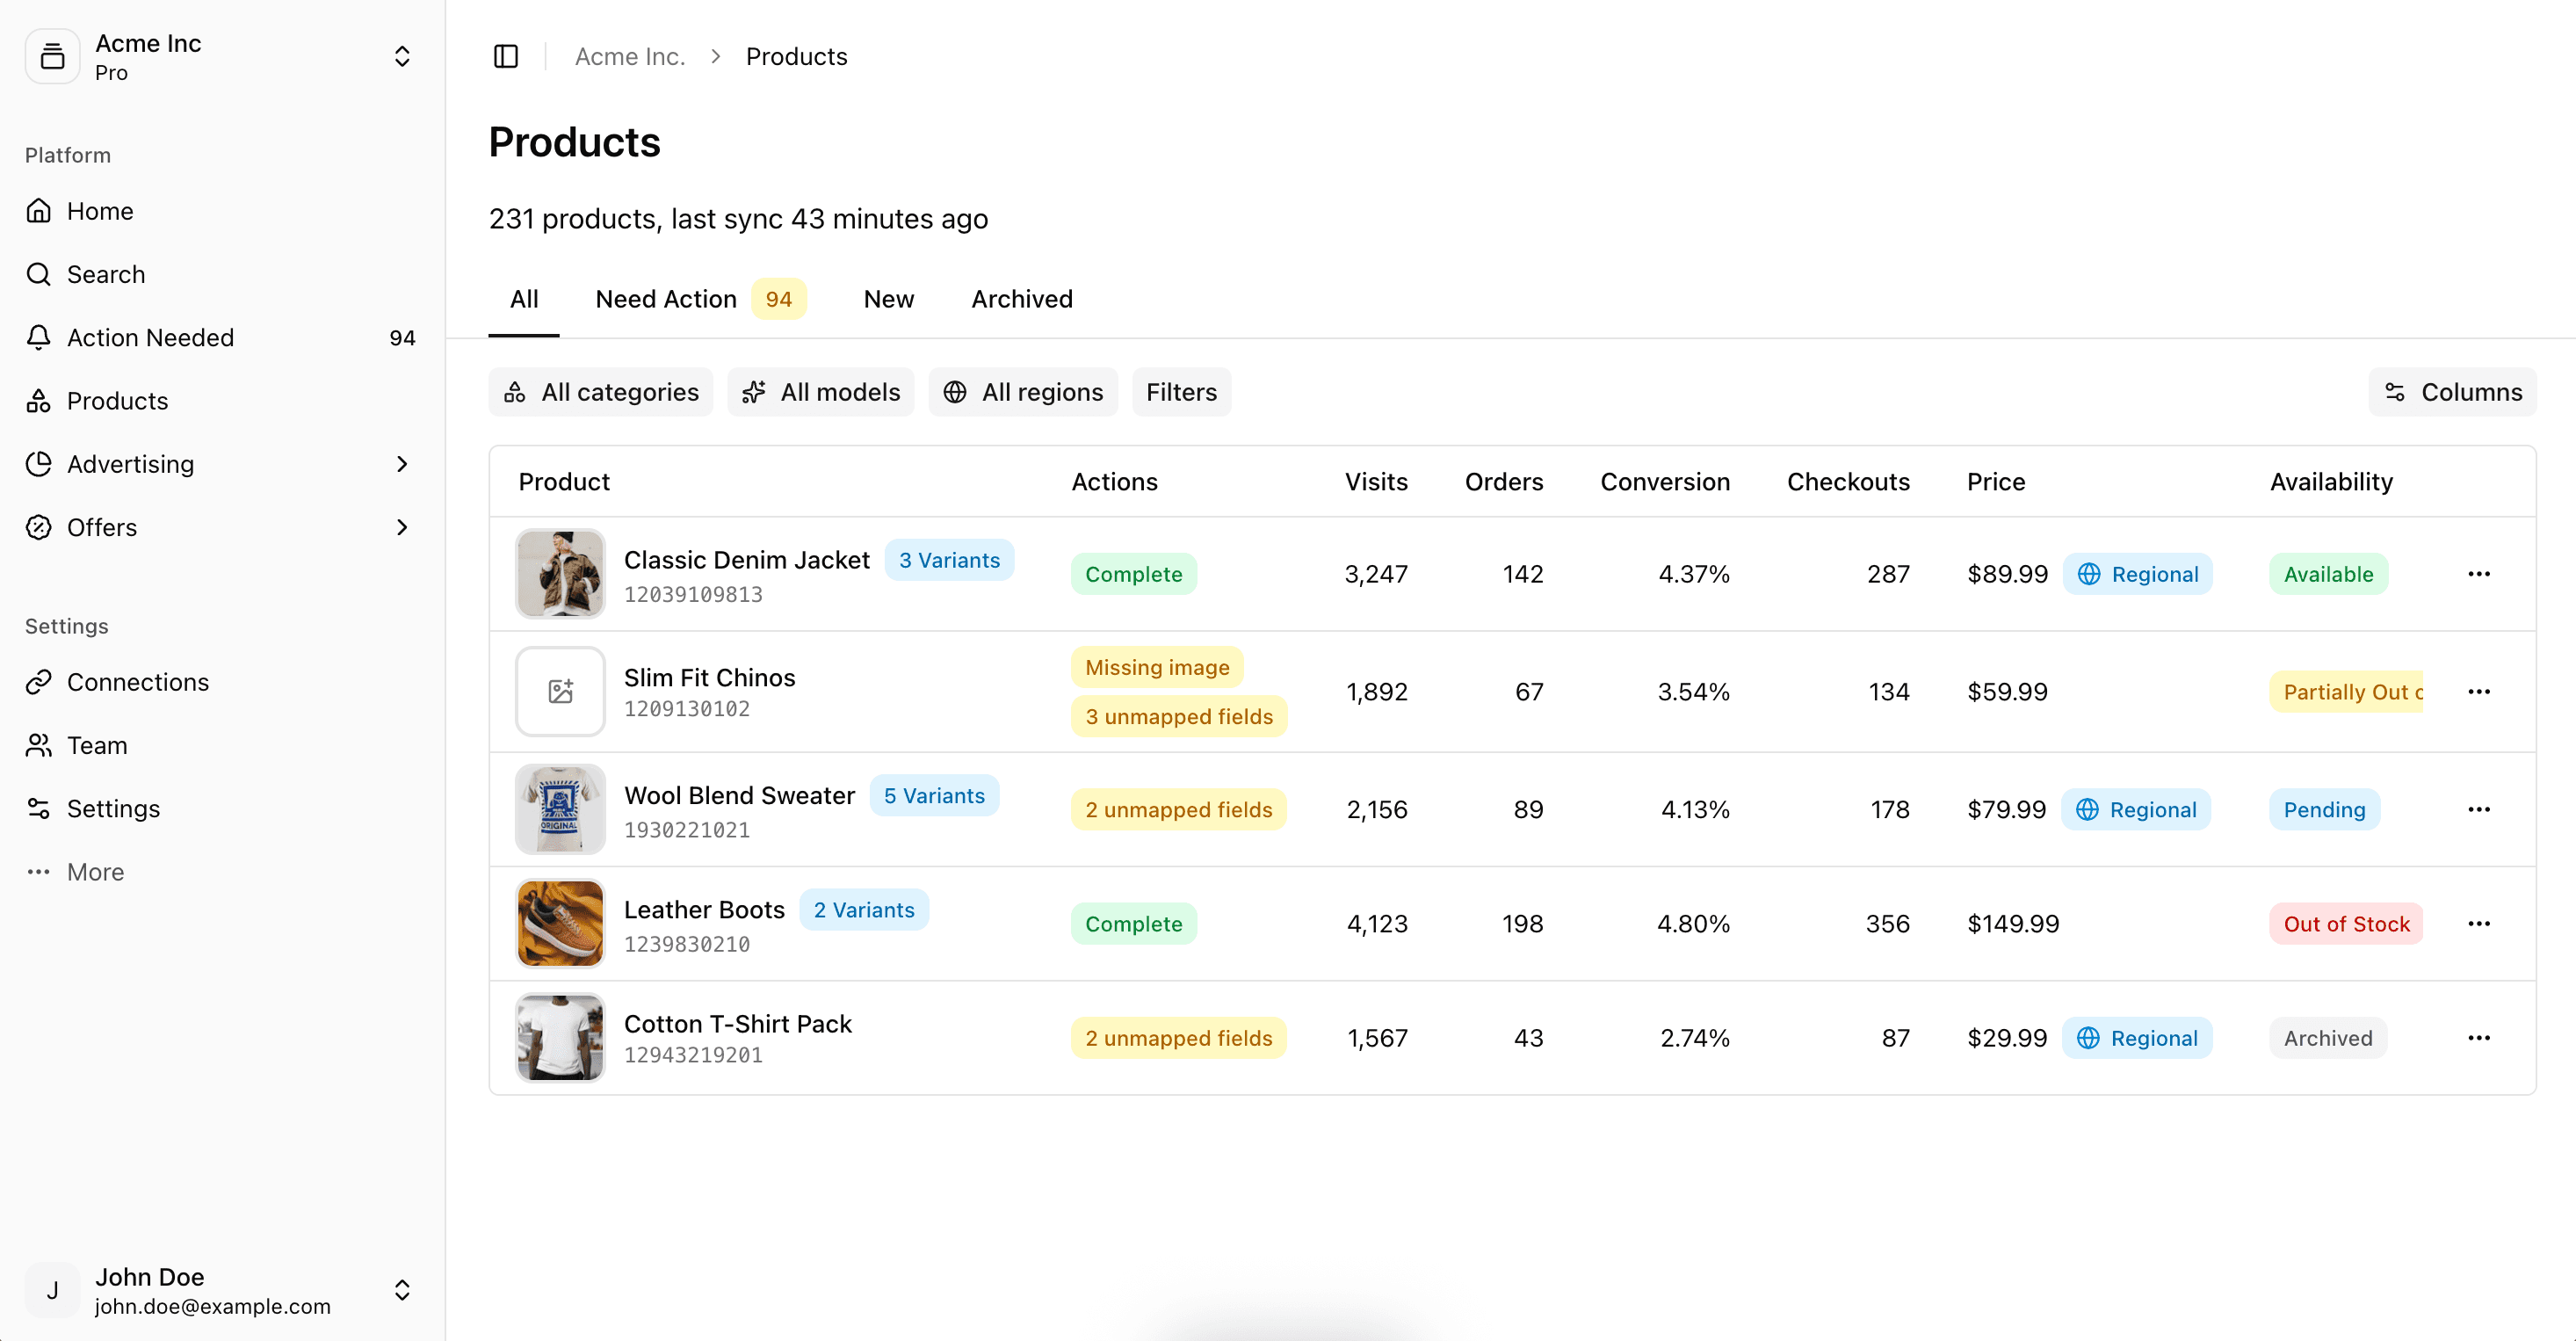Click the Cotton T-Shirt Pack thumbnail
This screenshot has height=1341, width=2576.
[559, 1037]
